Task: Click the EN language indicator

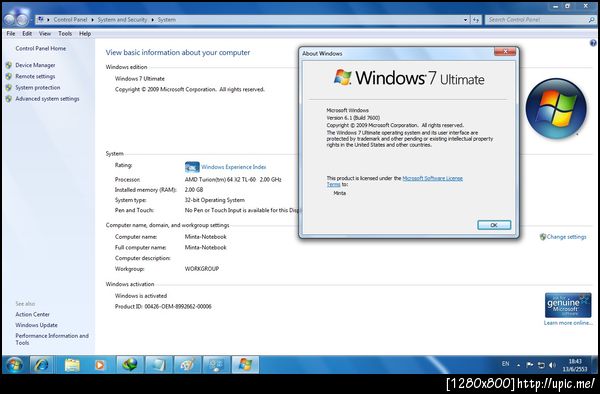Action: point(505,364)
